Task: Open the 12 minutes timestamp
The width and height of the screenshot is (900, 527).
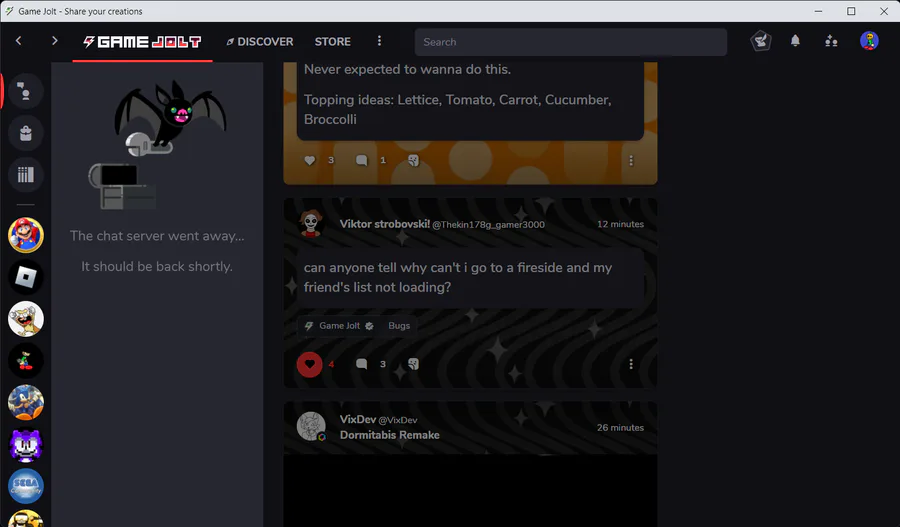Action: (x=620, y=224)
